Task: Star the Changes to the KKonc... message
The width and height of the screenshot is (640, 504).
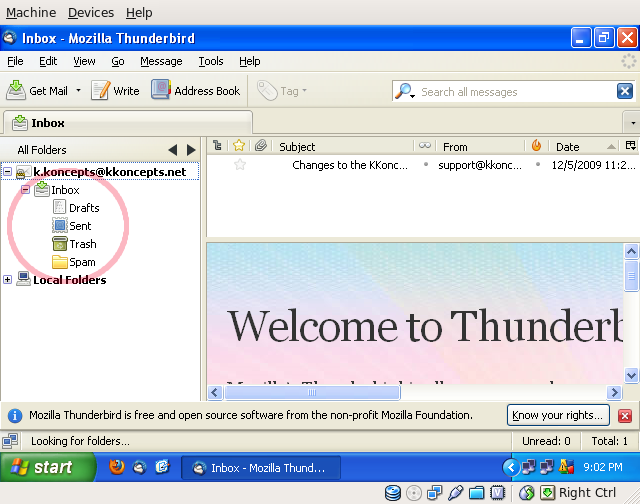Action: (x=240, y=165)
